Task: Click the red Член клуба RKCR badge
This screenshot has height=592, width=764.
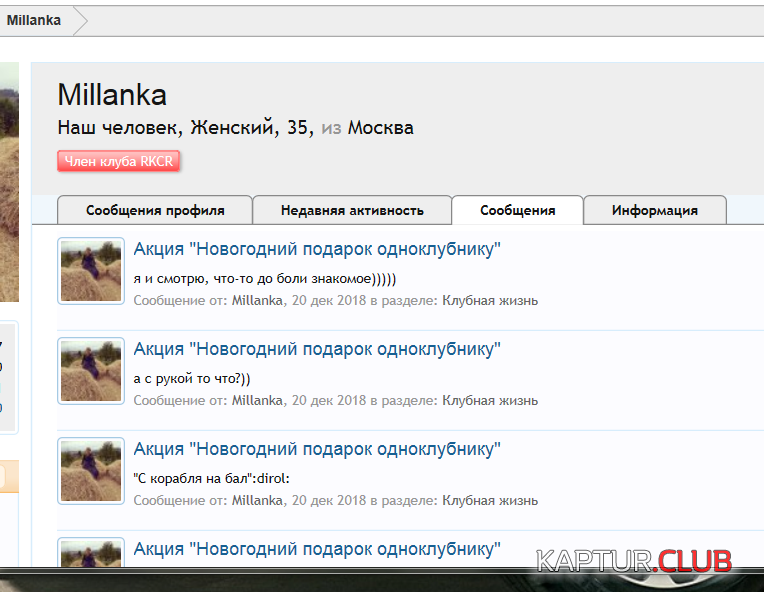Action: pyautogui.click(x=118, y=161)
